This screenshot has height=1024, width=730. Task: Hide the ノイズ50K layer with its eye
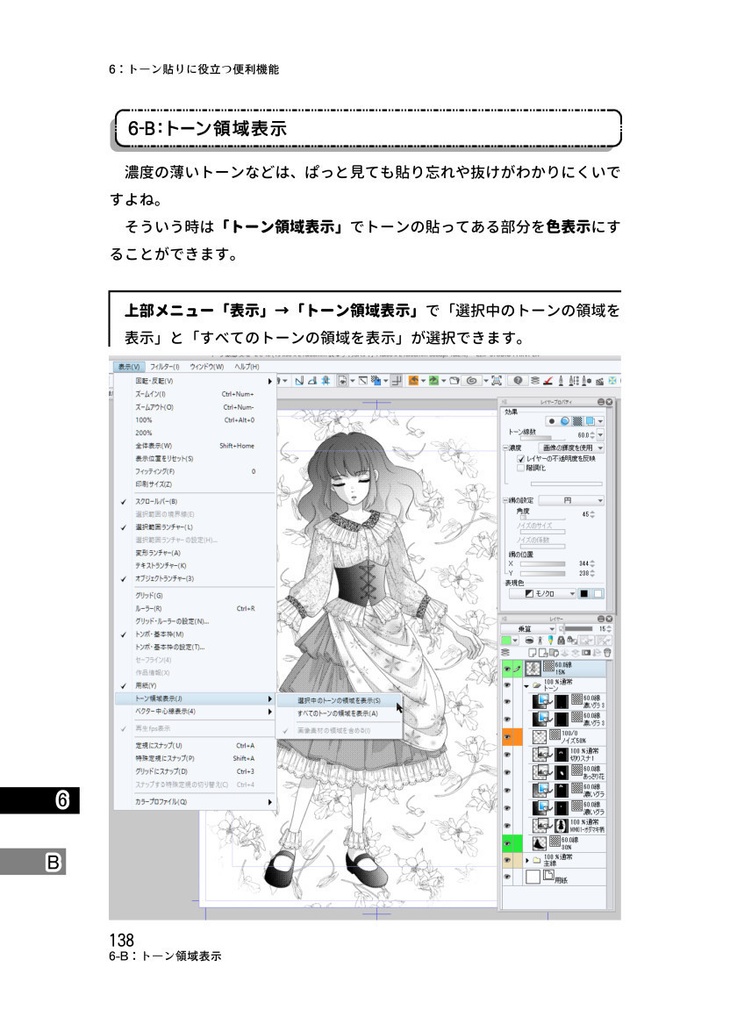(x=507, y=737)
